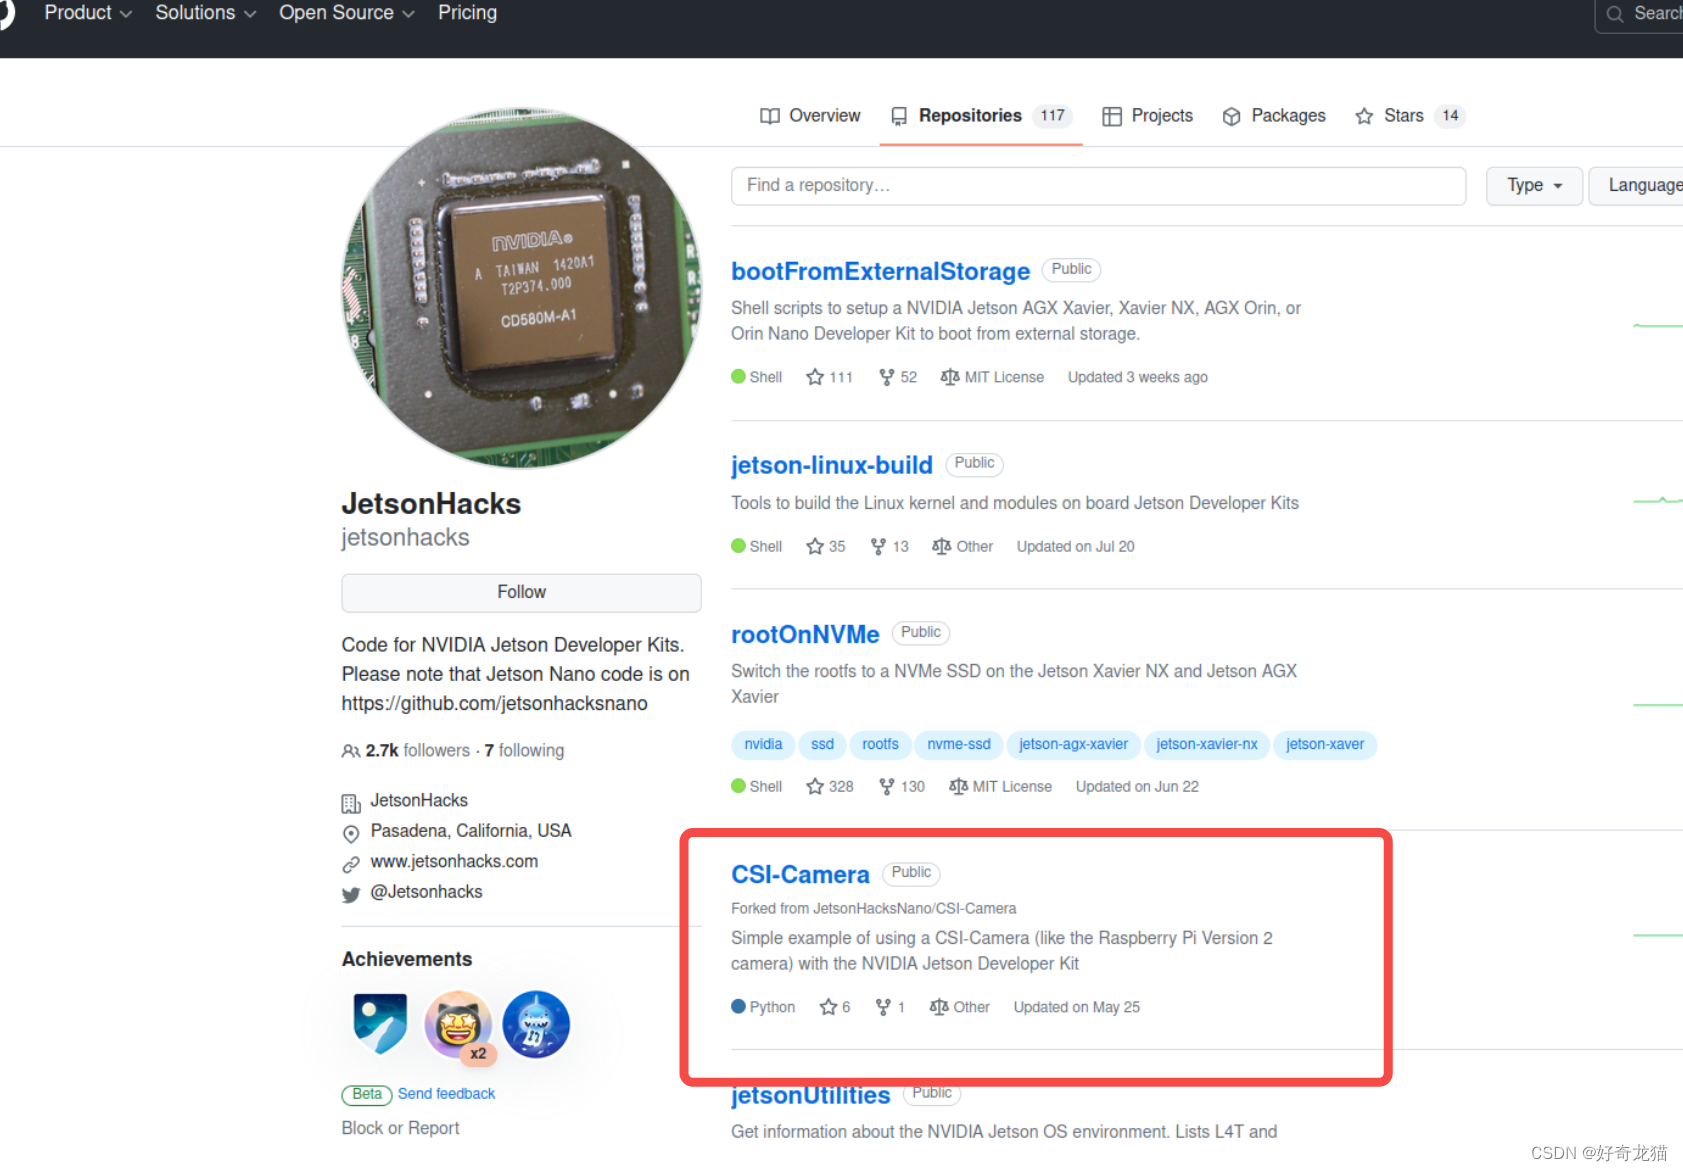Click the Starstruck achievement badge x2
Image resolution: width=1683 pixels, height=1171 pixels.
458,1024
